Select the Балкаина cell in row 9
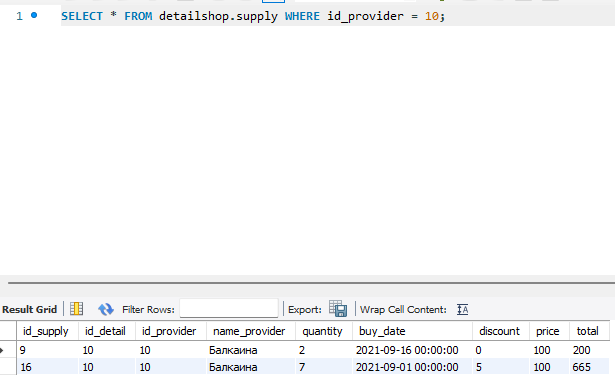 pyautogui.click(x=250, y=350)
